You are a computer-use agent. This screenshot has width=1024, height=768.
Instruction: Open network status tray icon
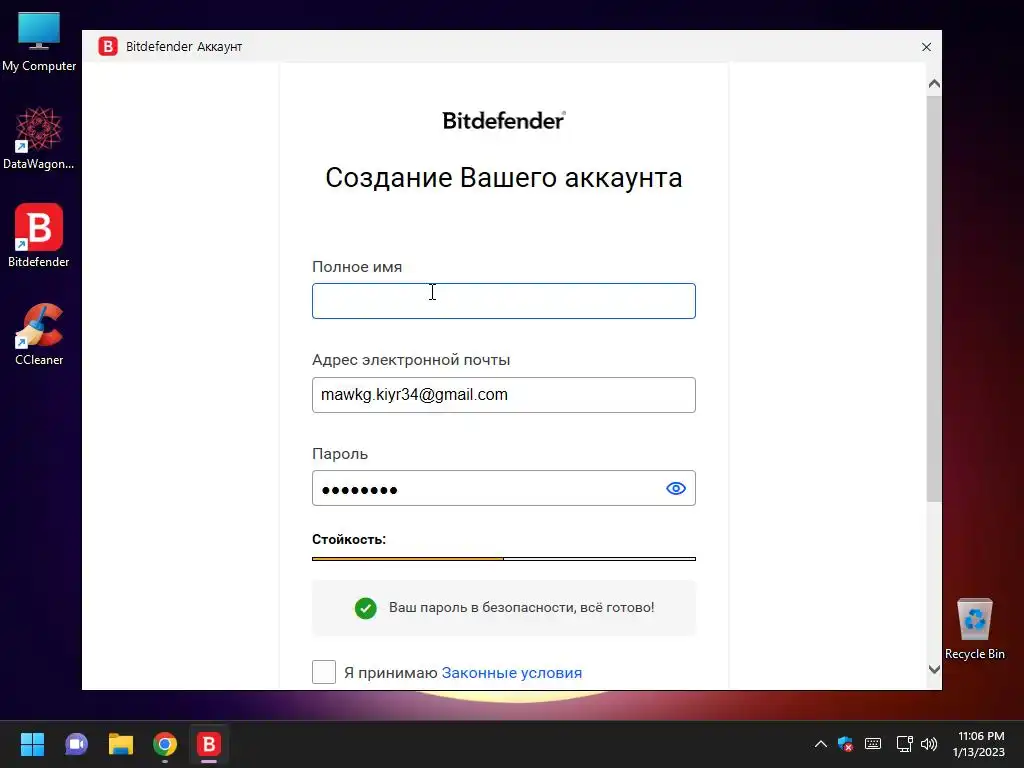click(x=904, y=744)
